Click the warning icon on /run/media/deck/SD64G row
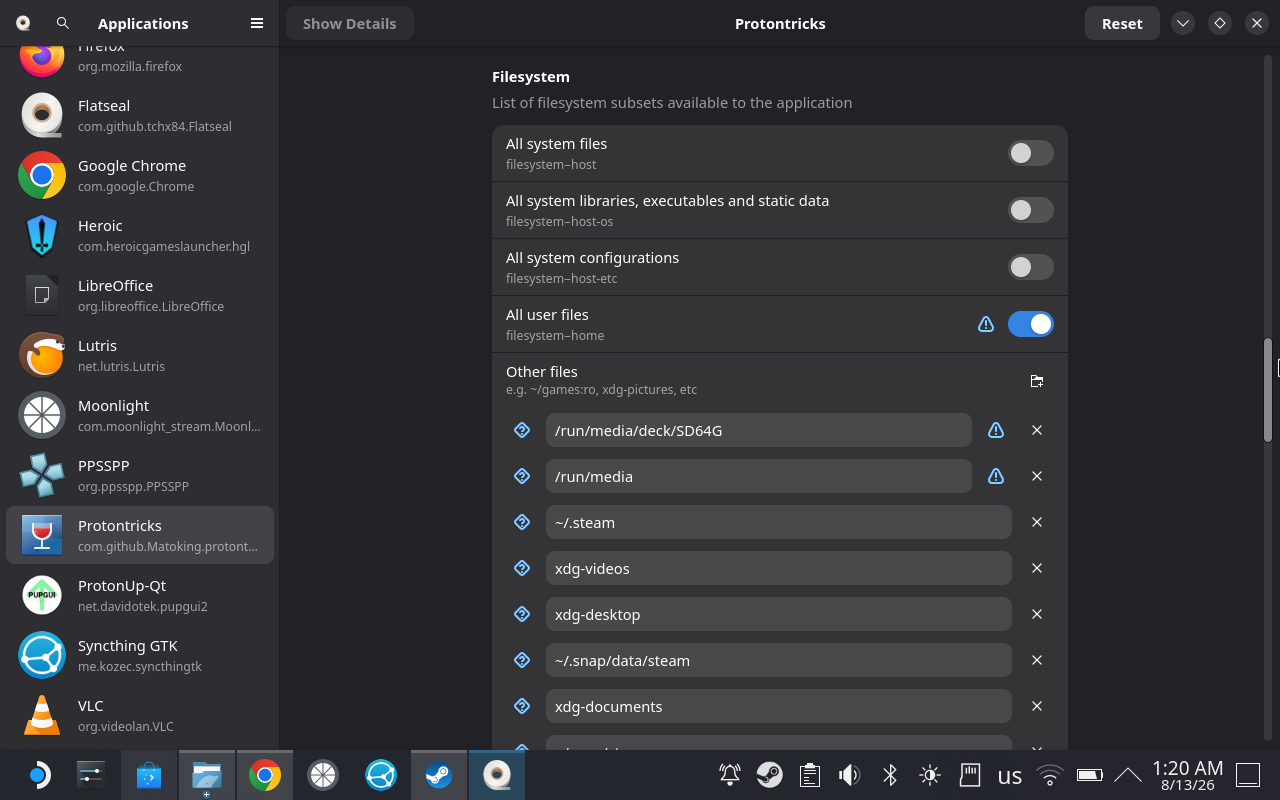This screenshot has width=1280, height=800. 996,430
